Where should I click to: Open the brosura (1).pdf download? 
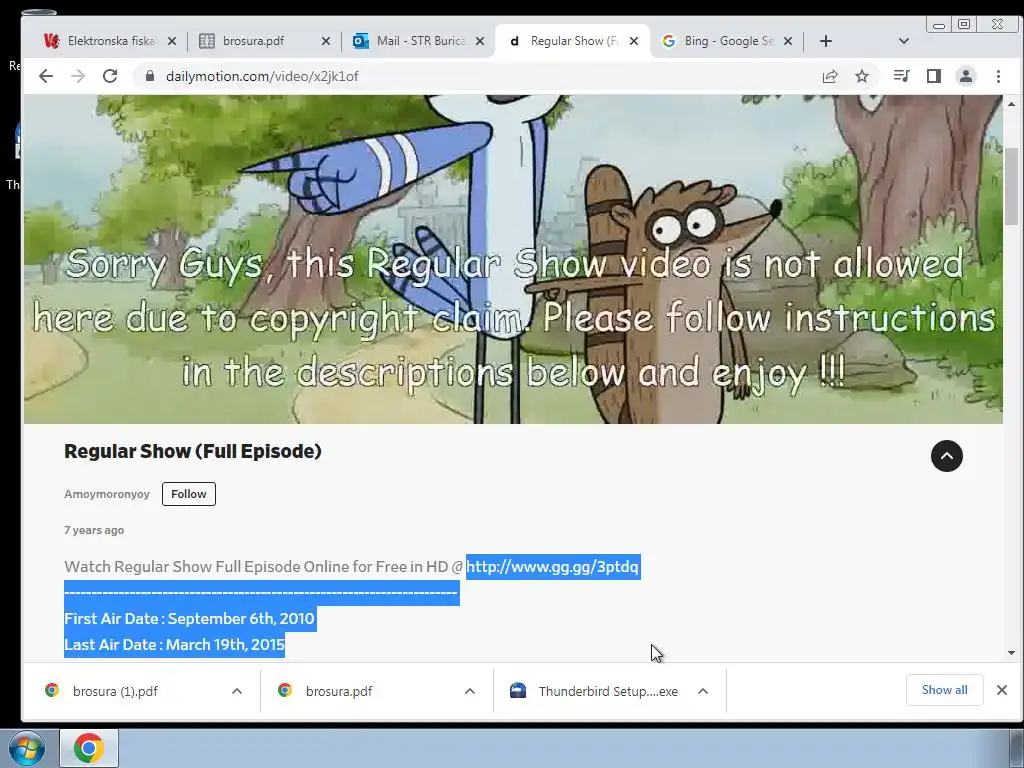[x=115, y=691]
